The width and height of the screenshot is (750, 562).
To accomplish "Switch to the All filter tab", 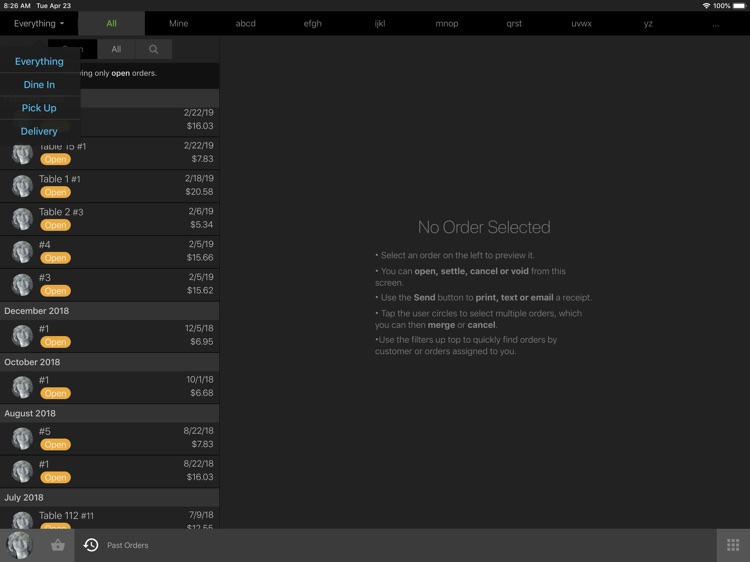I will [x=111, y=23].
